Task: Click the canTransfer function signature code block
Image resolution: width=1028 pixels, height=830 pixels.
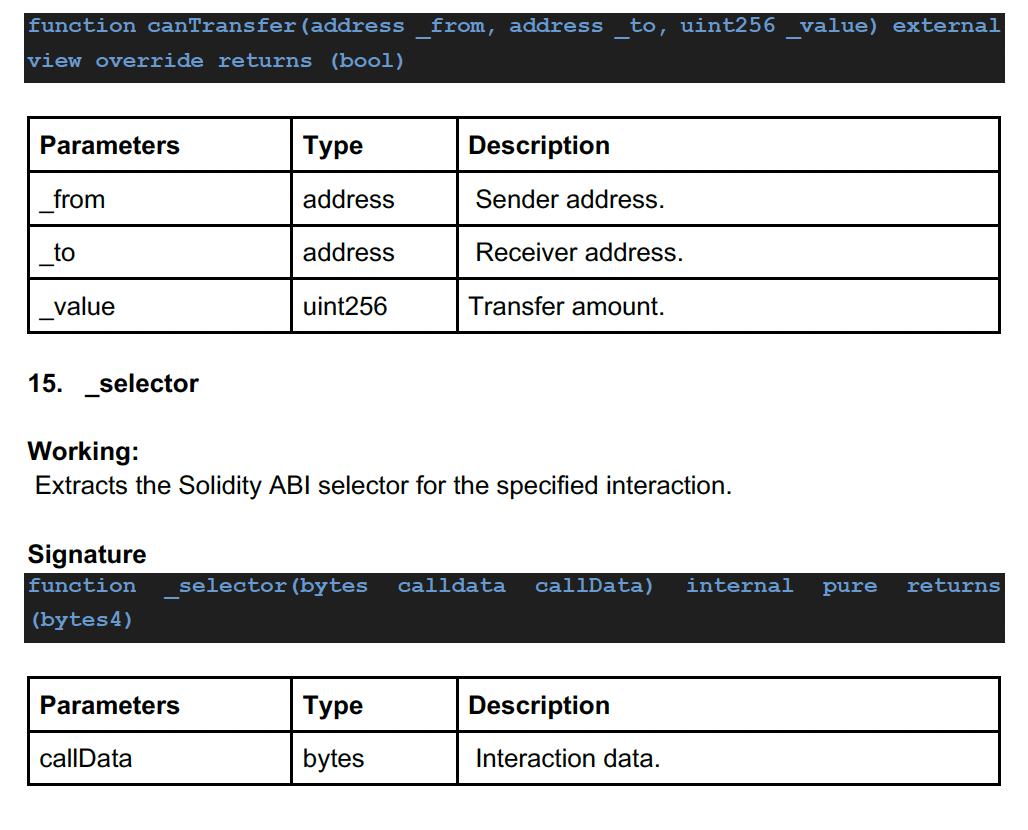Action: 514,43
